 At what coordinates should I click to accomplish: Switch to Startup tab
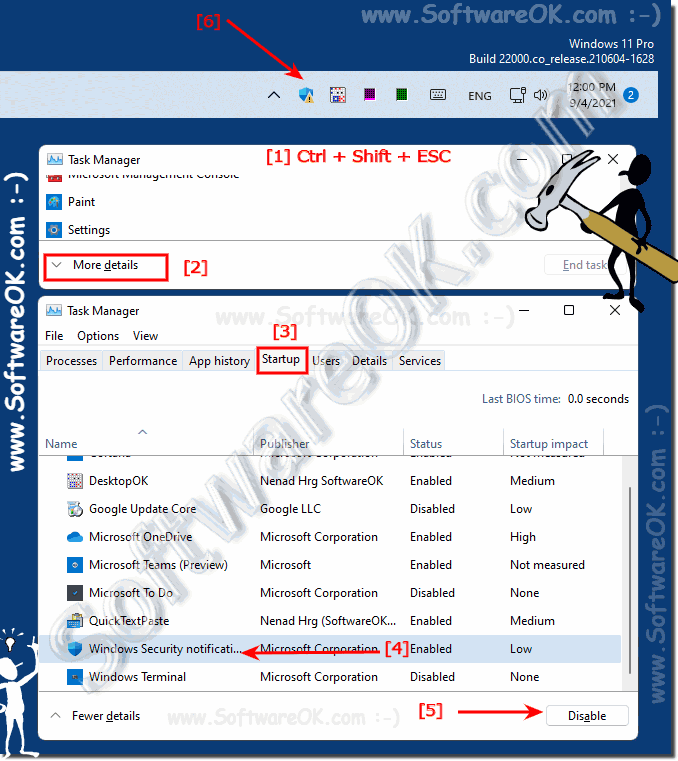tap(281, 360)
